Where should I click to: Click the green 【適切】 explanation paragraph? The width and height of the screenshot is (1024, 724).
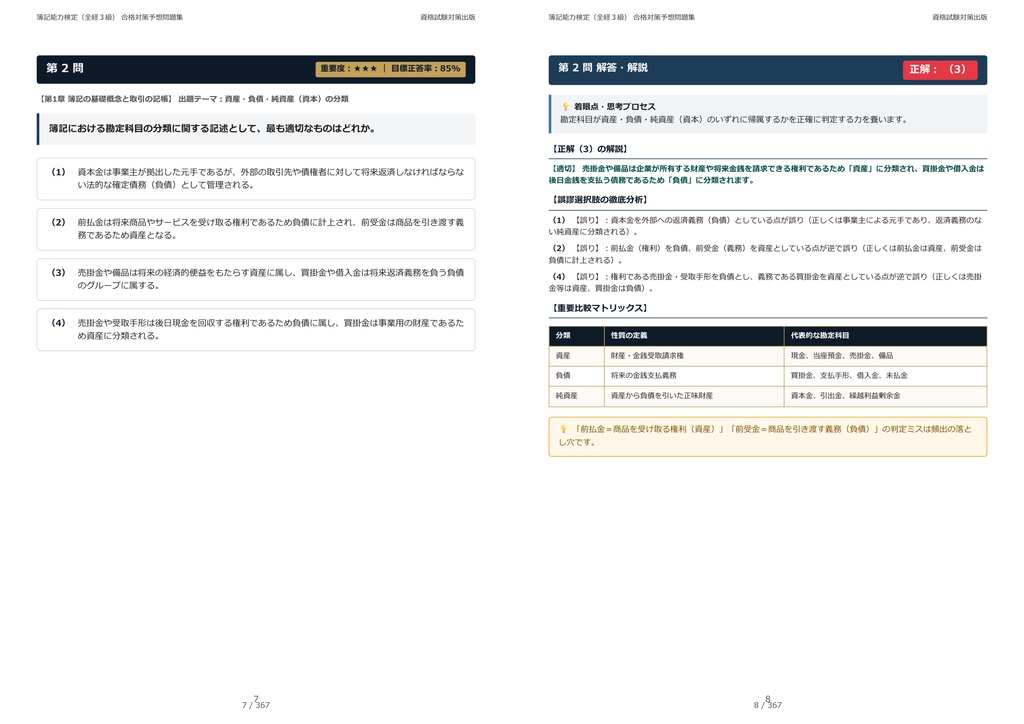pyautogui.click(x=767, y=174)
